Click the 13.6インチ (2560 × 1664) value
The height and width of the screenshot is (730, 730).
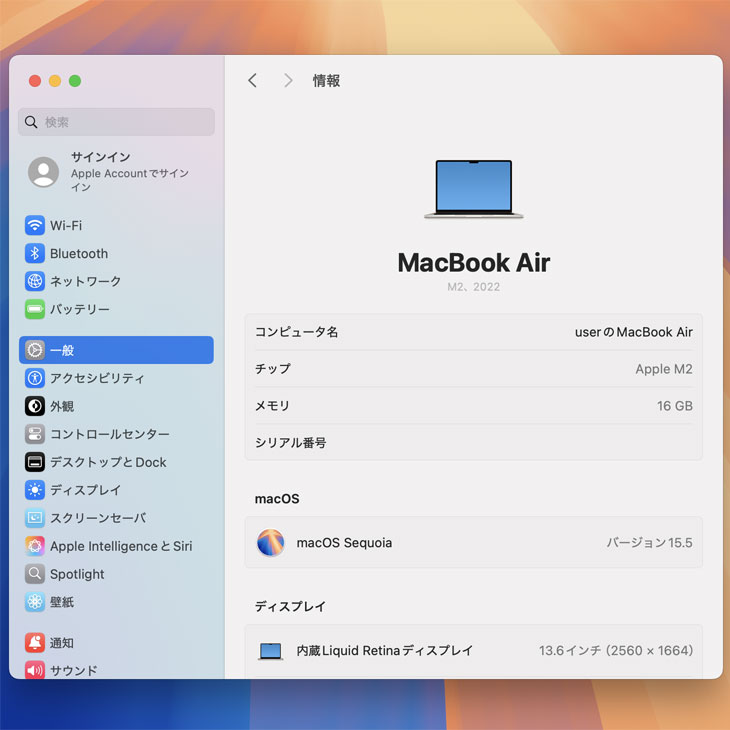(x=616, y=650)
